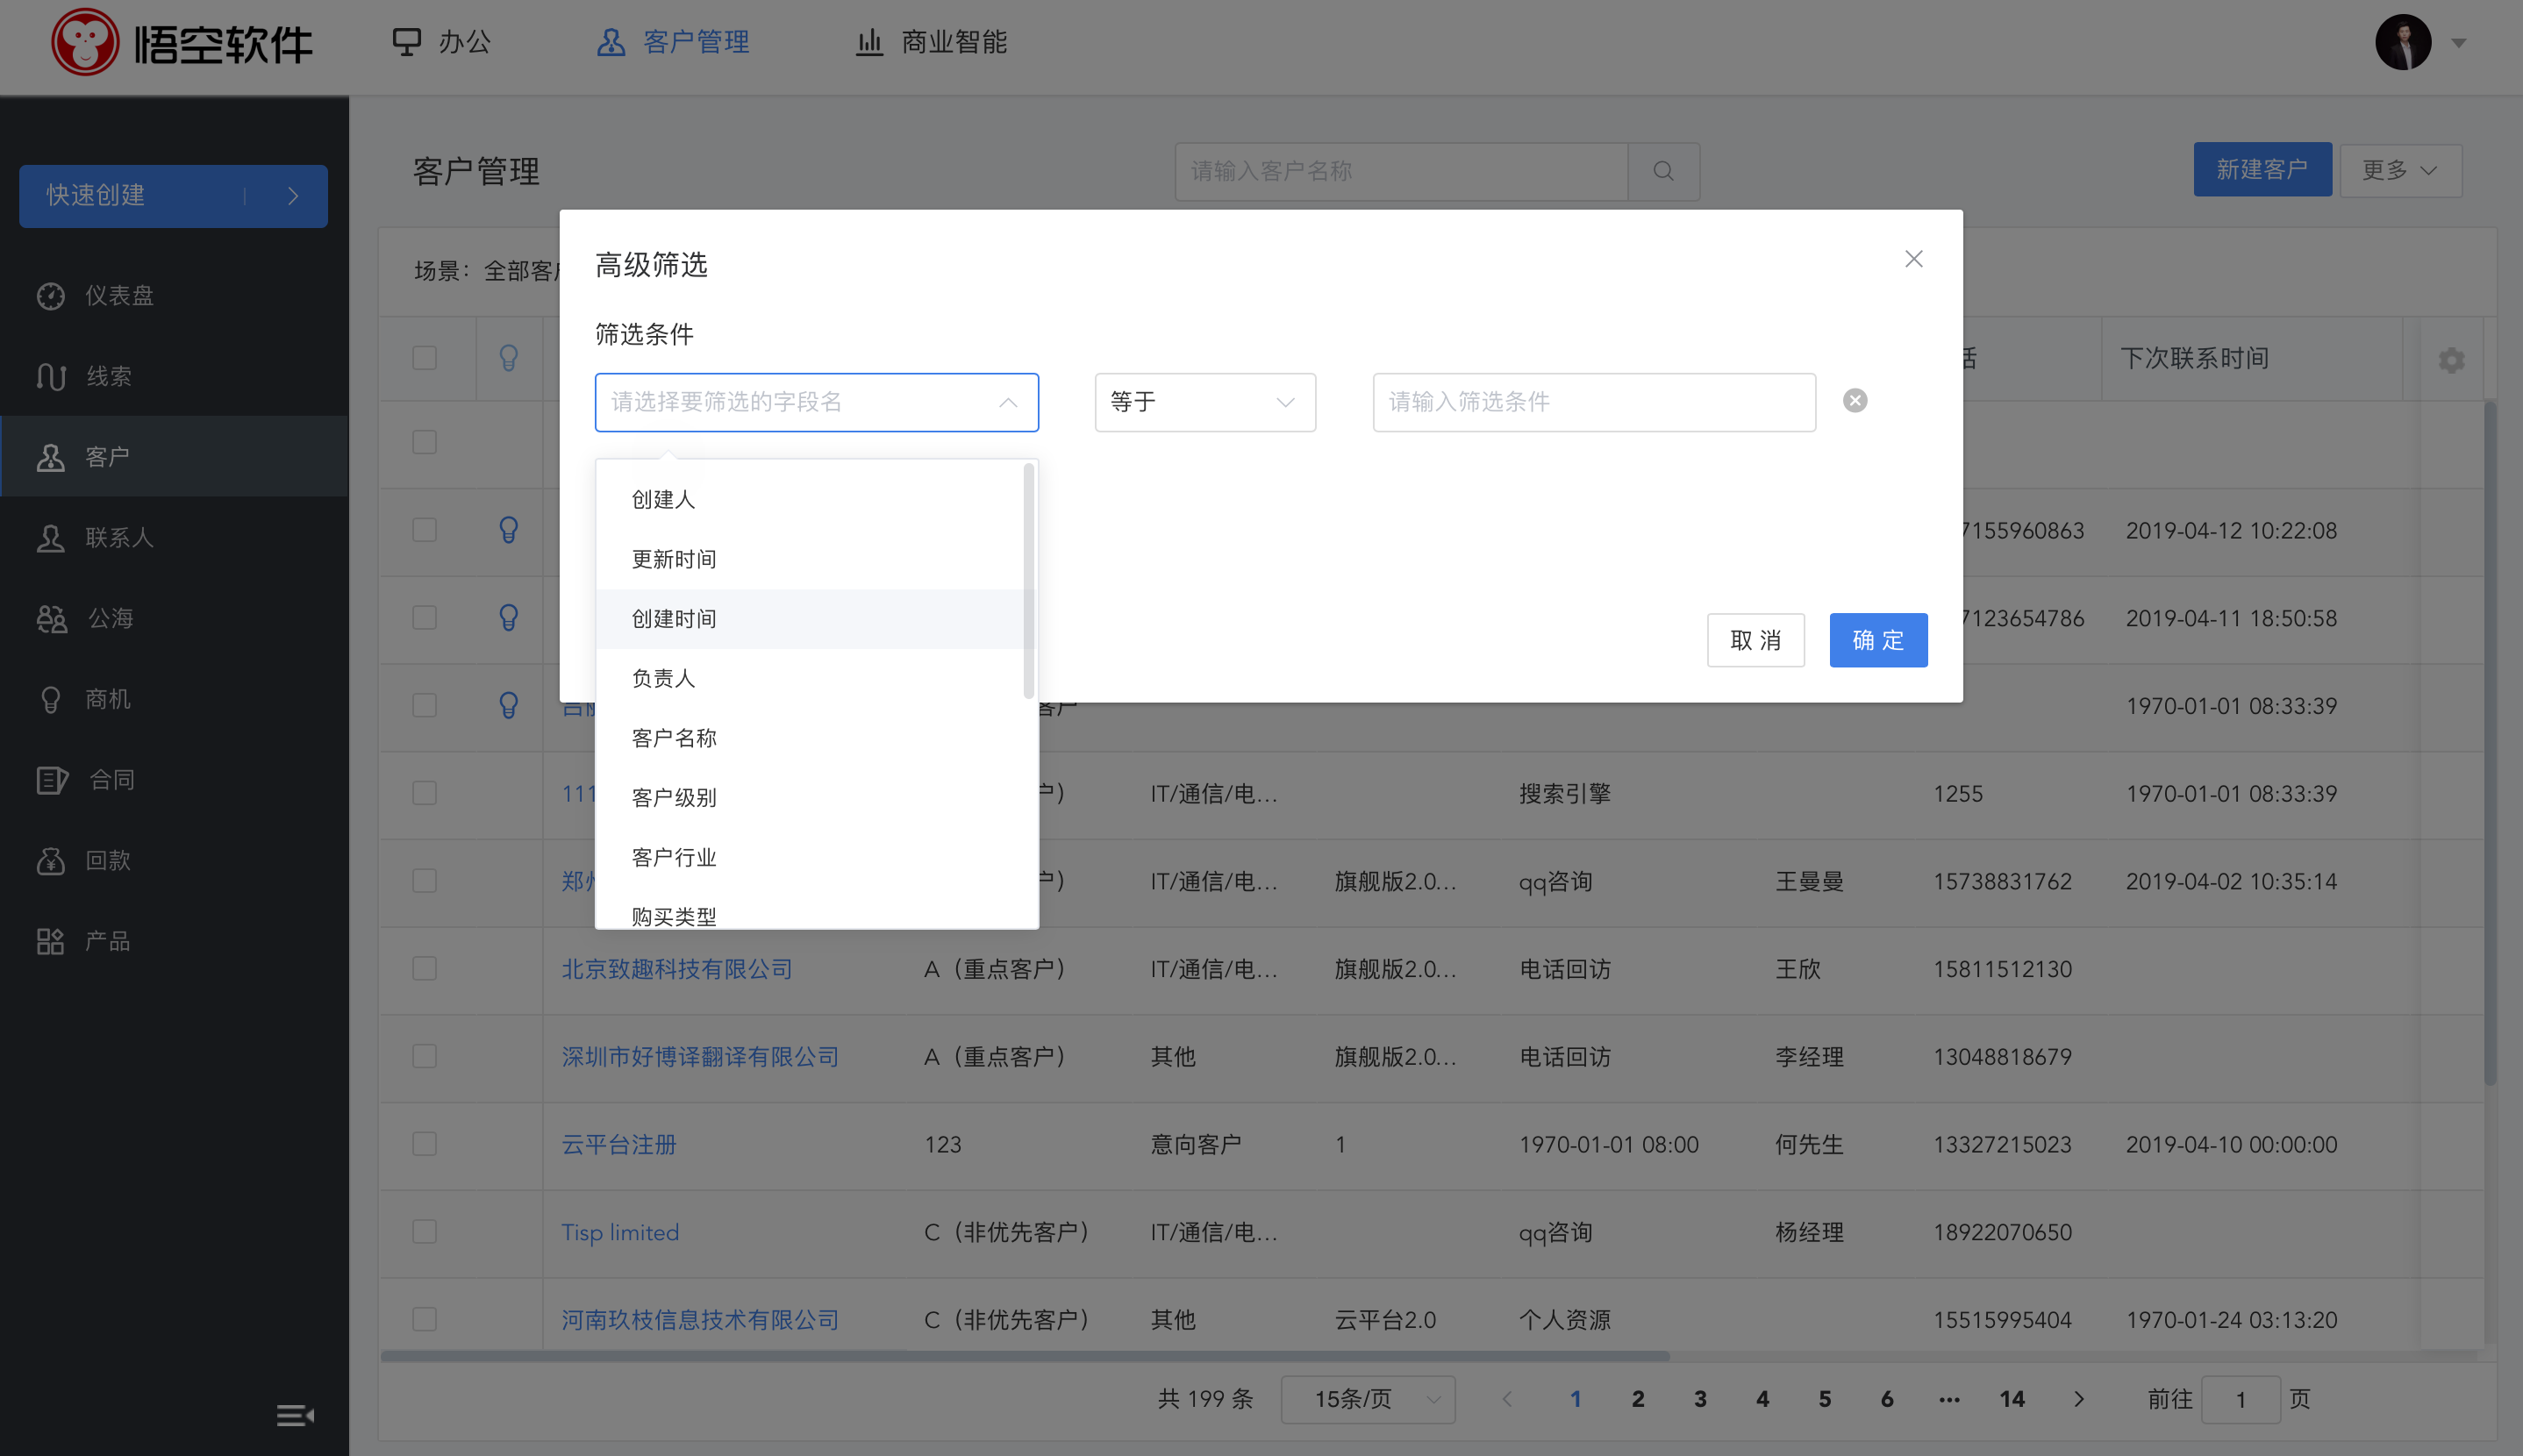Select 客户行业 from filter field list

coord(674,856)
